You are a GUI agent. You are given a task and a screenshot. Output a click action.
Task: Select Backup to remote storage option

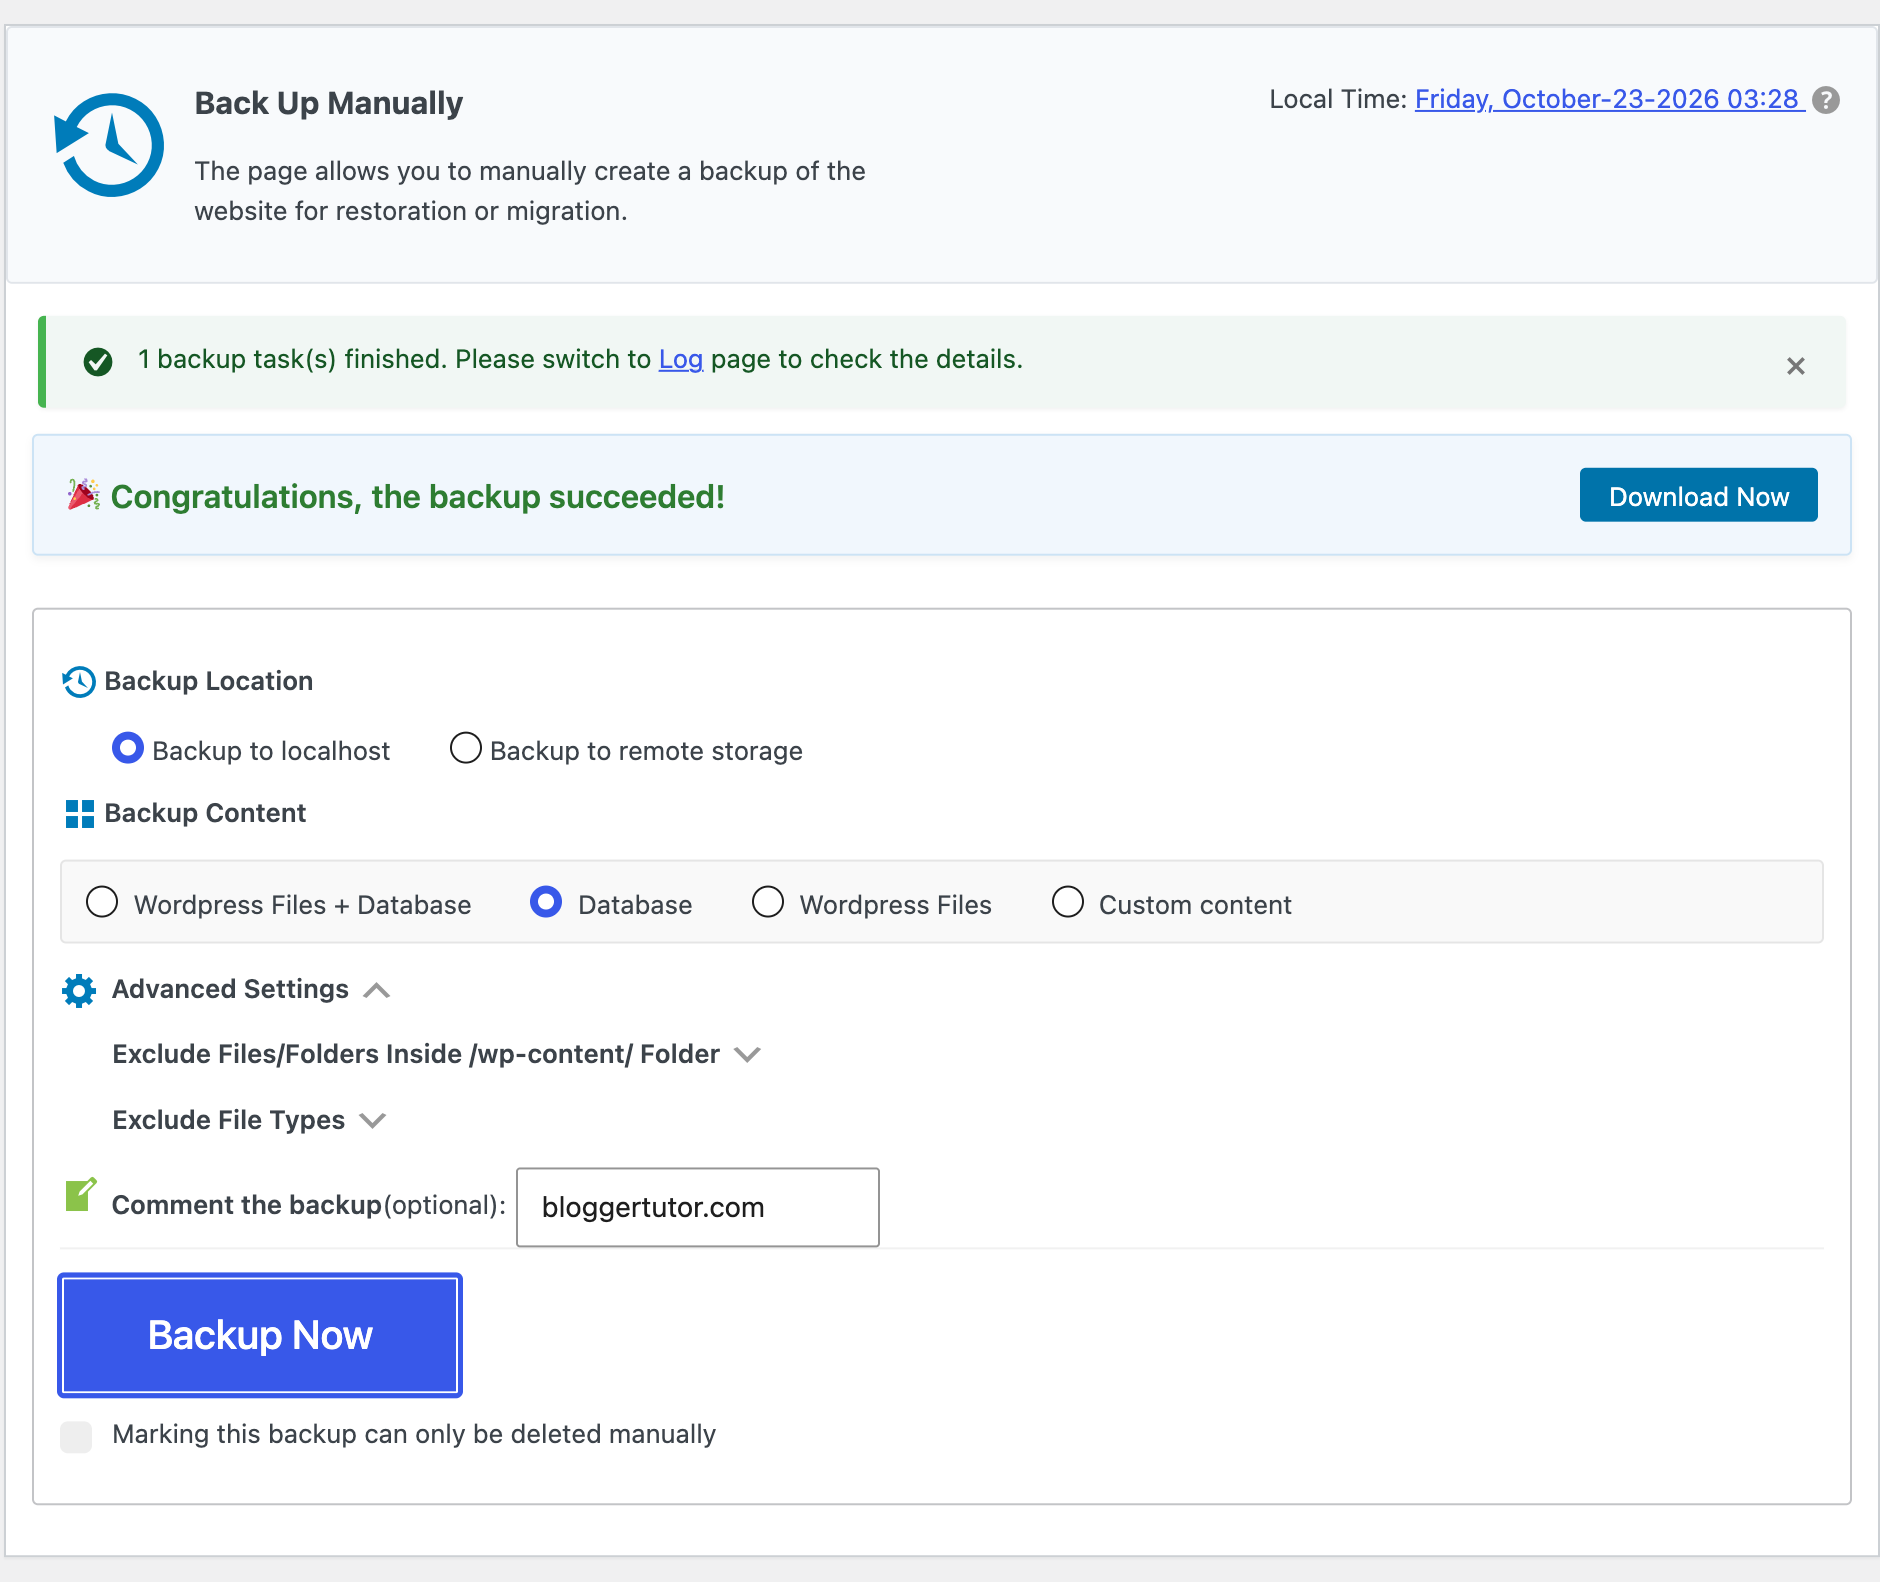pyautogui.click(x=466, y=748)
